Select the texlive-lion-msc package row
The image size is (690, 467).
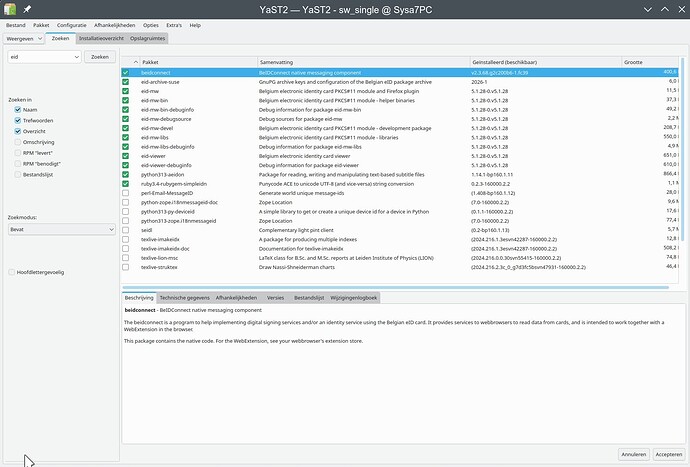(400, 257)
